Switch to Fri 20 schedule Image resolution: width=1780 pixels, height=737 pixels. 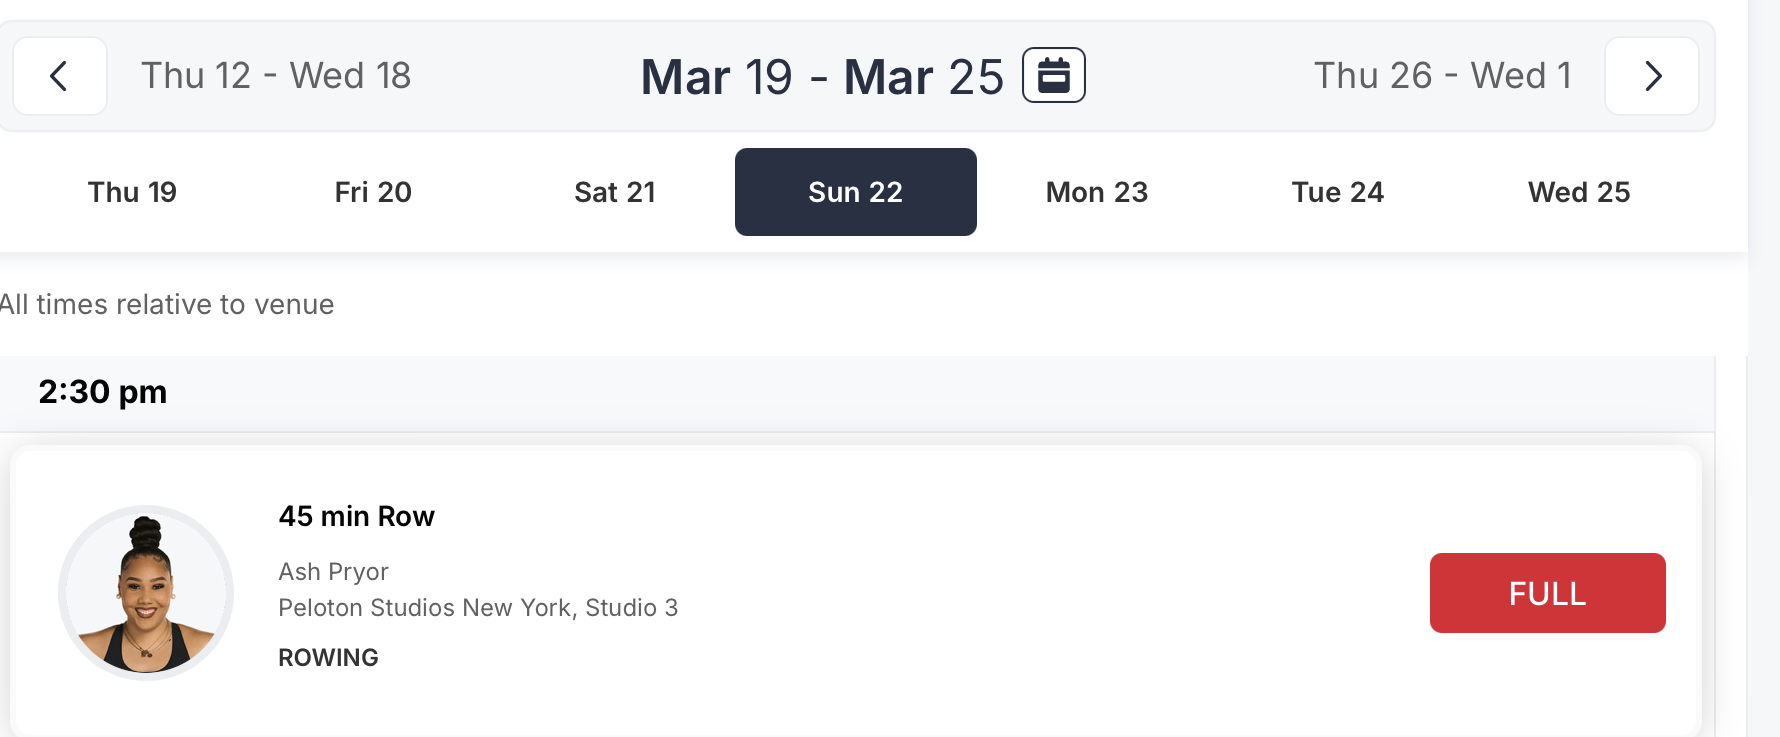point(373,192)
